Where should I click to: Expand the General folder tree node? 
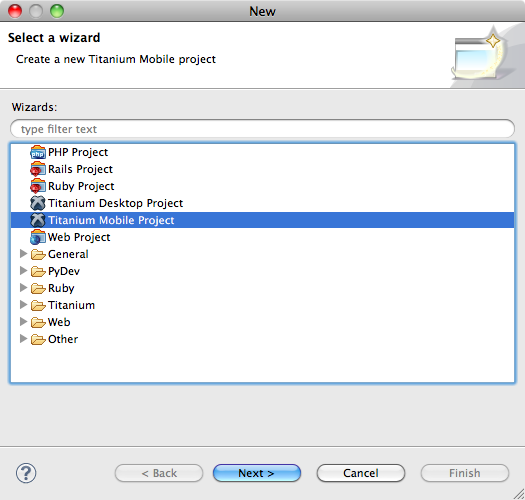pos(23,254)
